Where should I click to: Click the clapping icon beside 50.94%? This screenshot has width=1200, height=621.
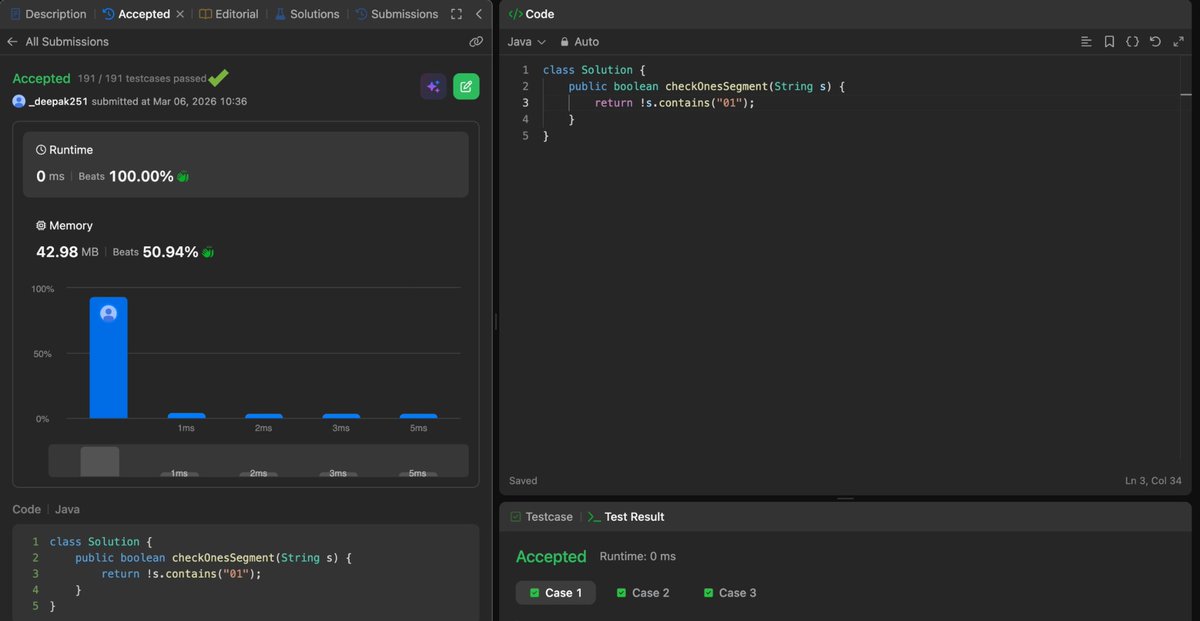pos(208,253)
